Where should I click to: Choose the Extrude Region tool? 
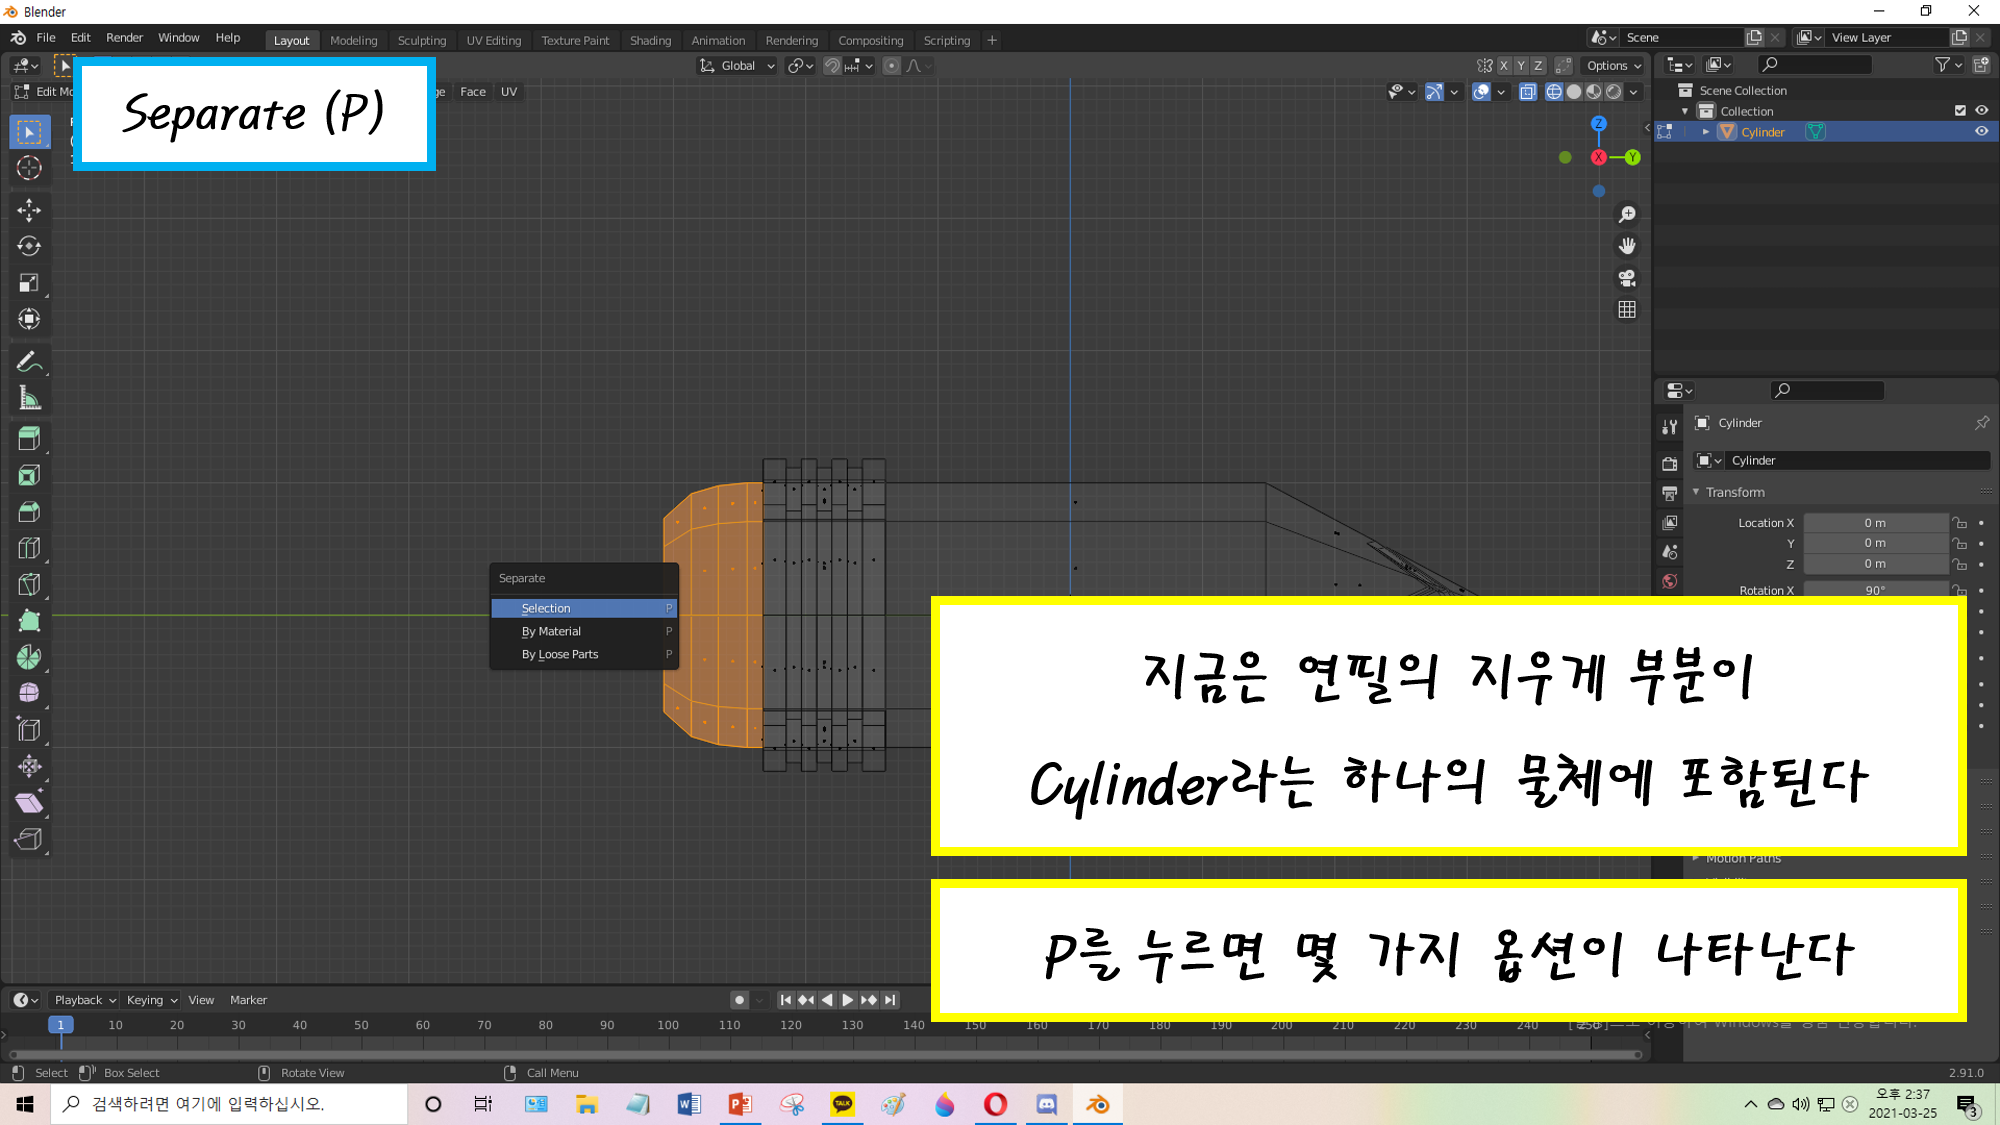tap(29, 438)
